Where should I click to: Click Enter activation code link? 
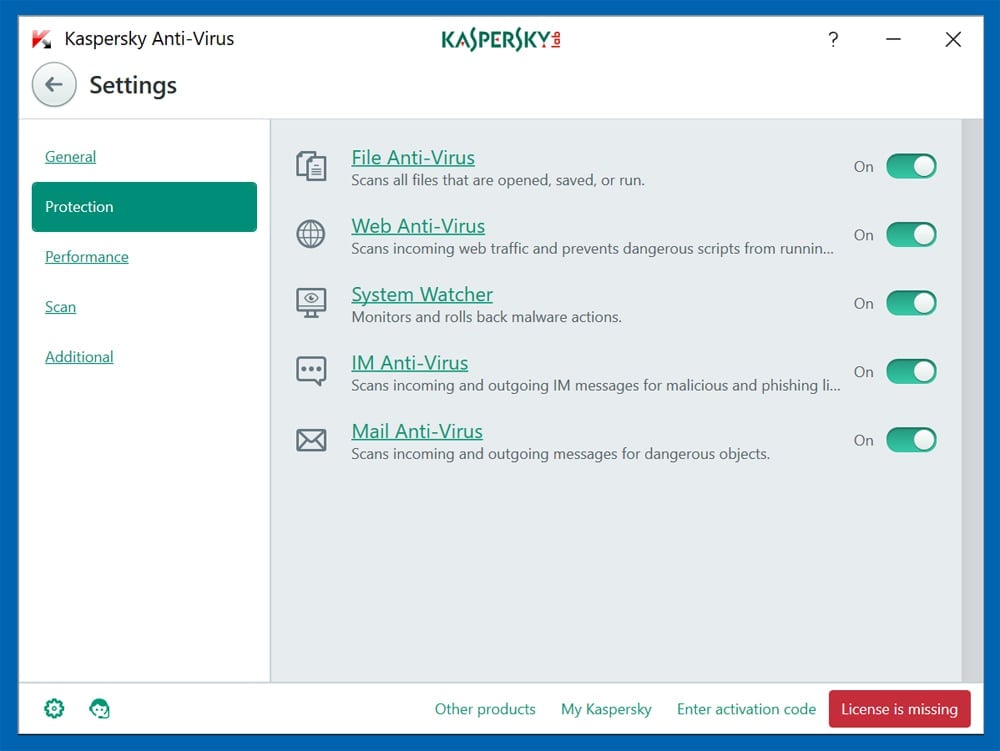point(746,709)
